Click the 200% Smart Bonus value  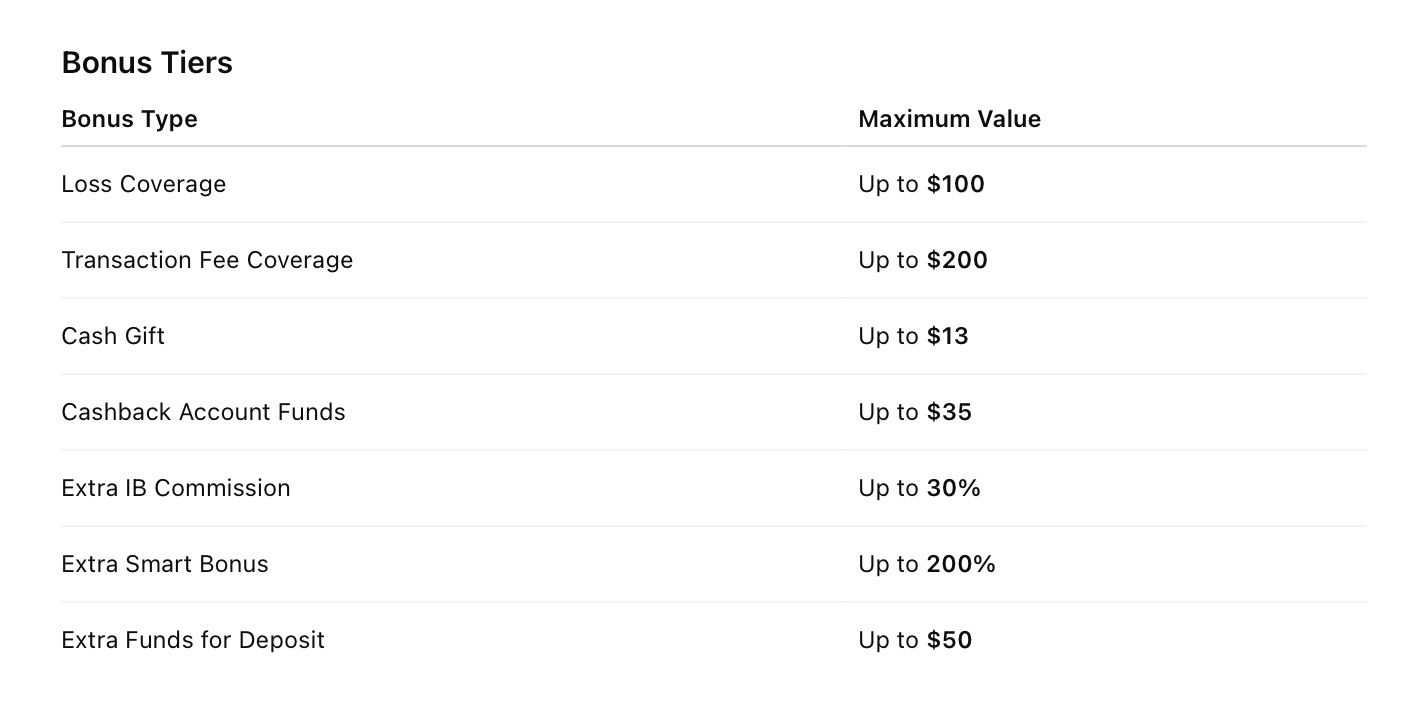coord(961,564)
